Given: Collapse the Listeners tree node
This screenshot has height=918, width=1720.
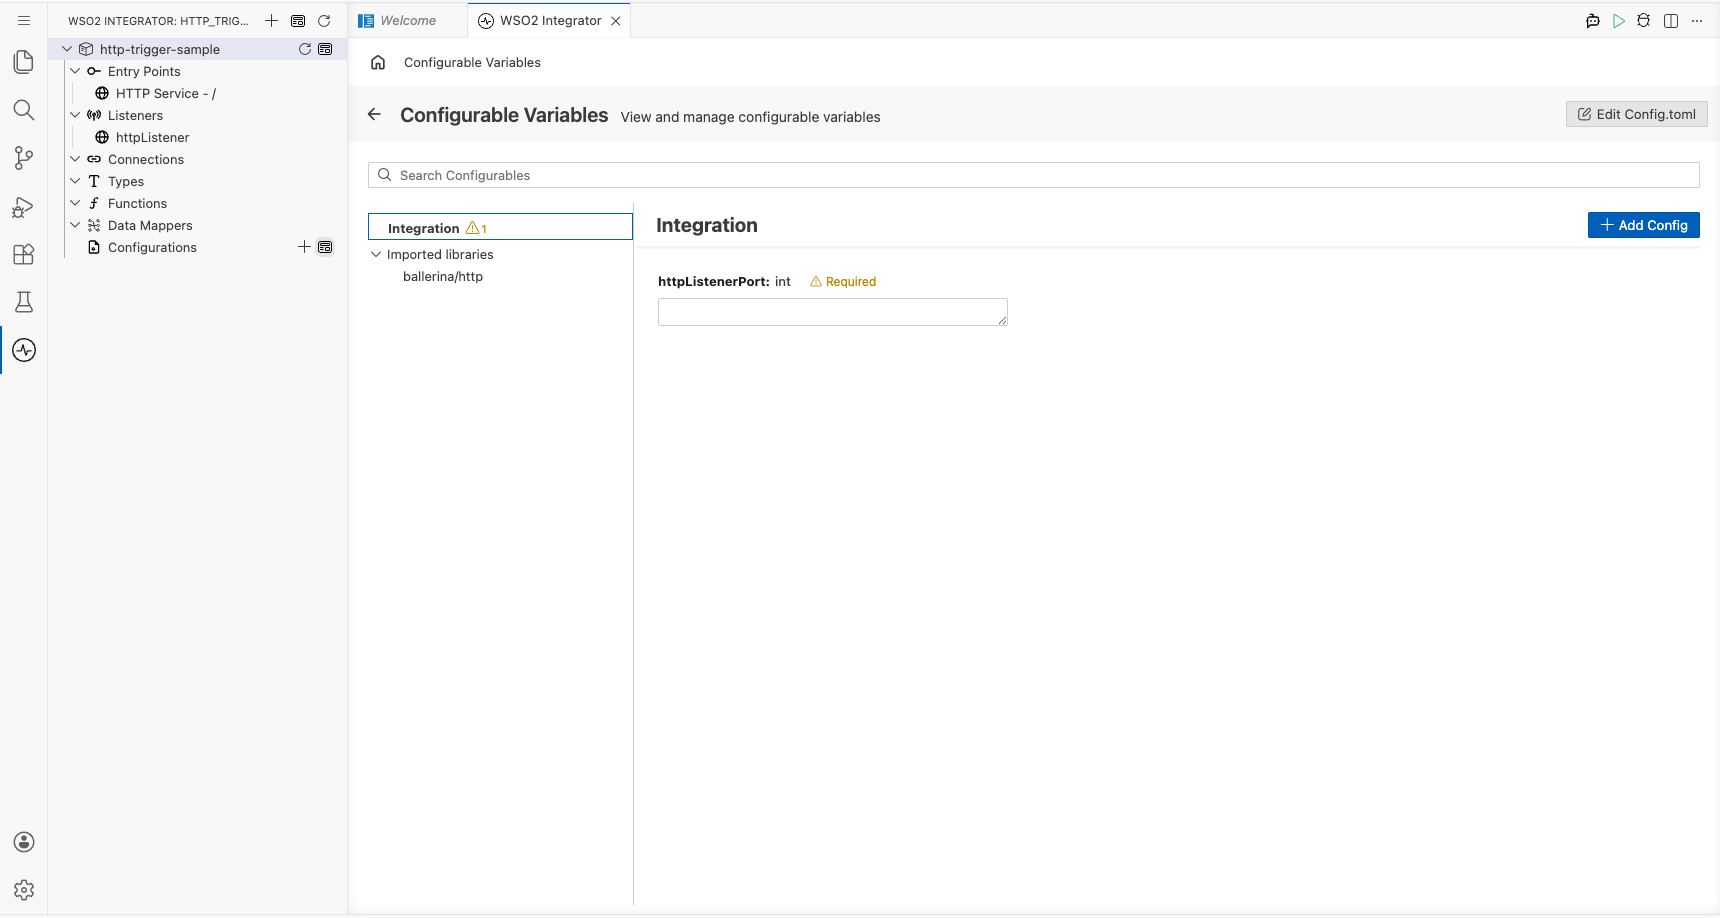Looking at the screenshot, I should 75,115.
